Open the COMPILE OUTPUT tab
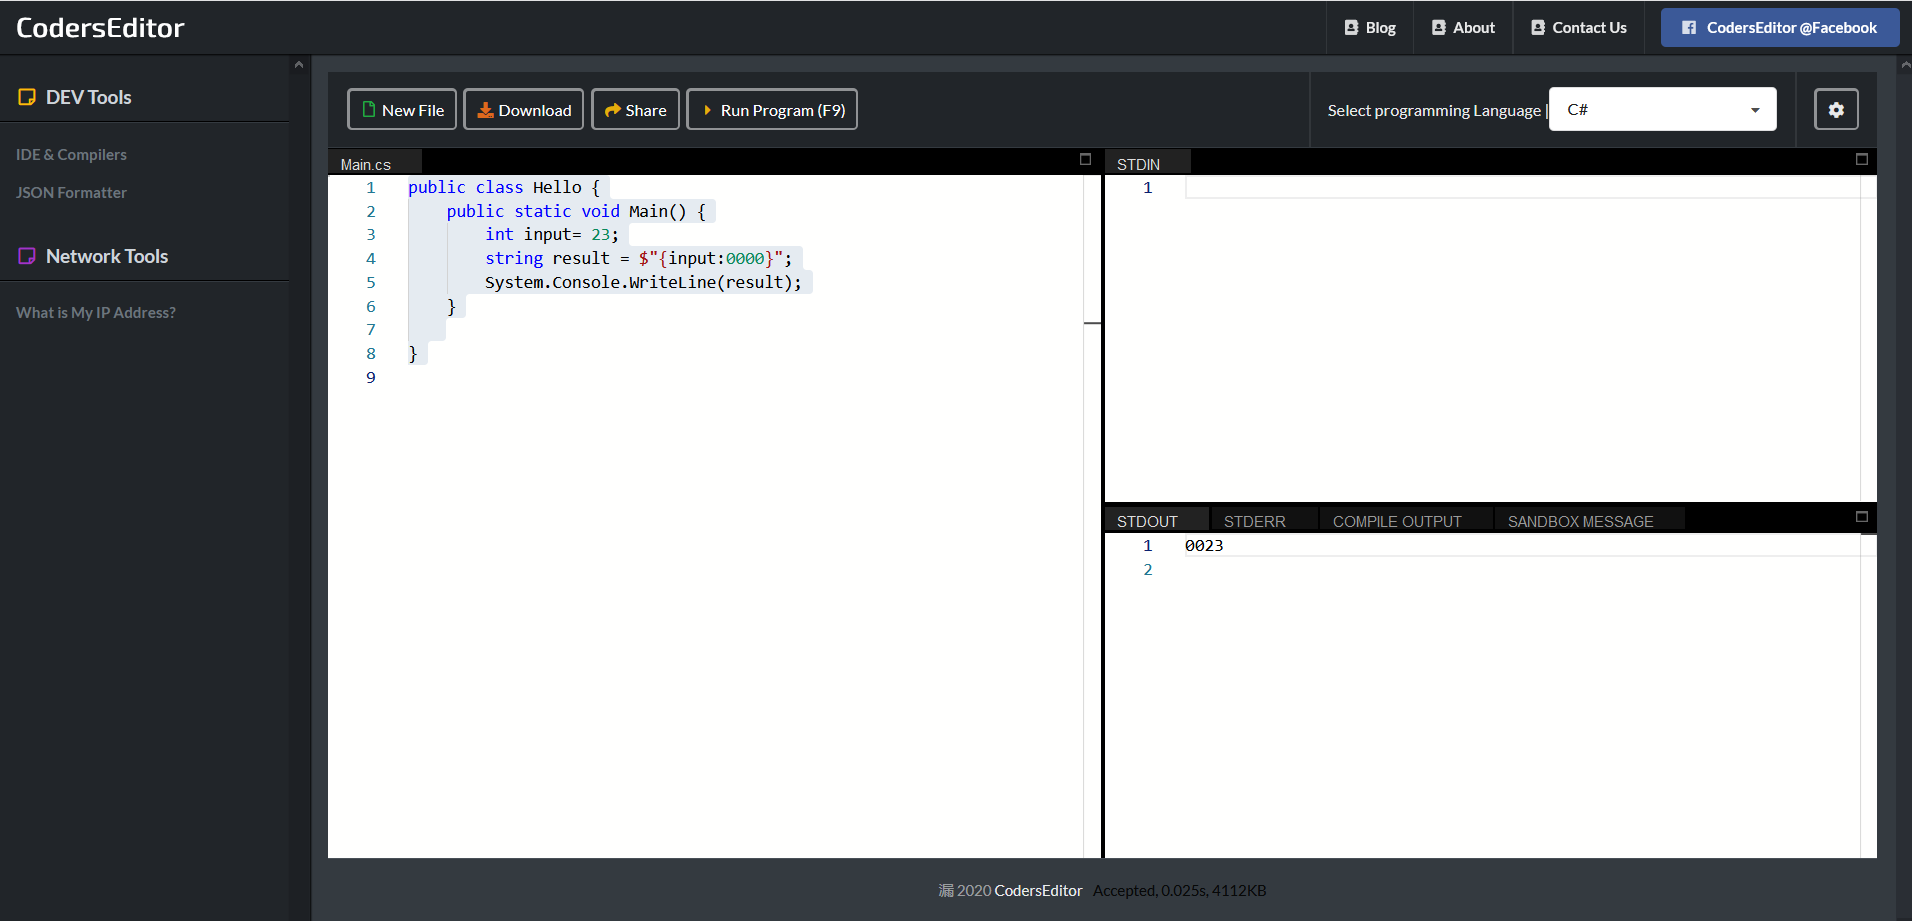Image resolution: width=1912 pixels, height=921 pixels. (x=1396, y=521)
